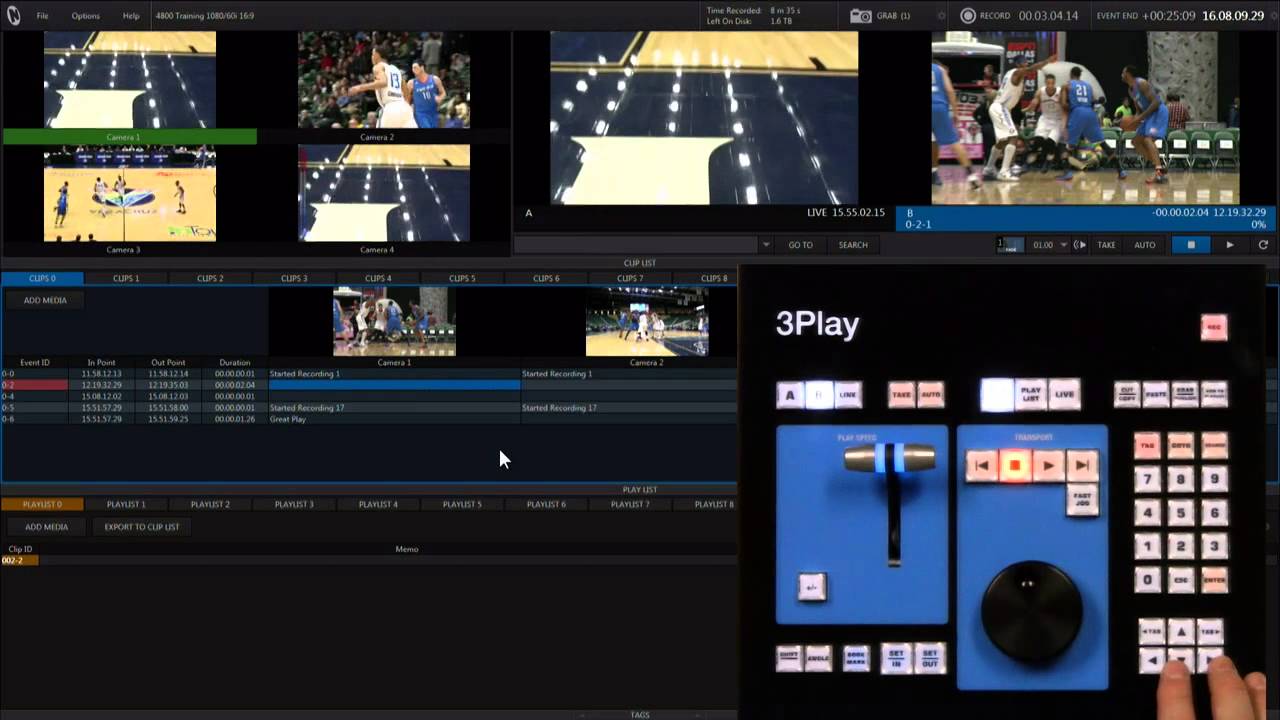Image resolution: width=1280 pixels, height=720 pixels.
Task: Click the Record circle icon
Action: click(967, 16)
